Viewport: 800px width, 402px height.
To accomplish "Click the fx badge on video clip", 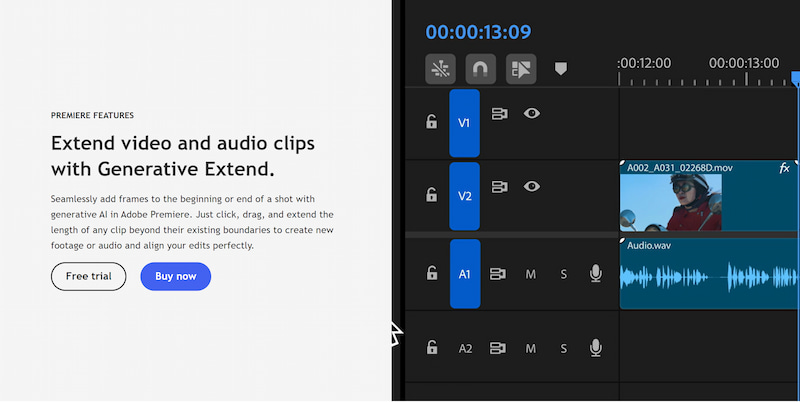I will point(785,167).
